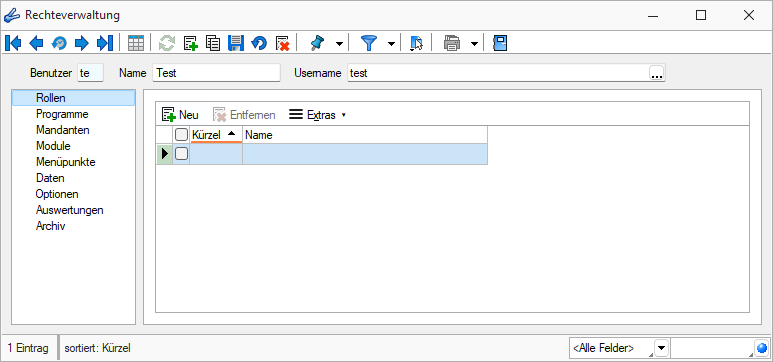Viewport: 773px width, 362px height.
Task: Click the Name input field
Action: (216, 73)
